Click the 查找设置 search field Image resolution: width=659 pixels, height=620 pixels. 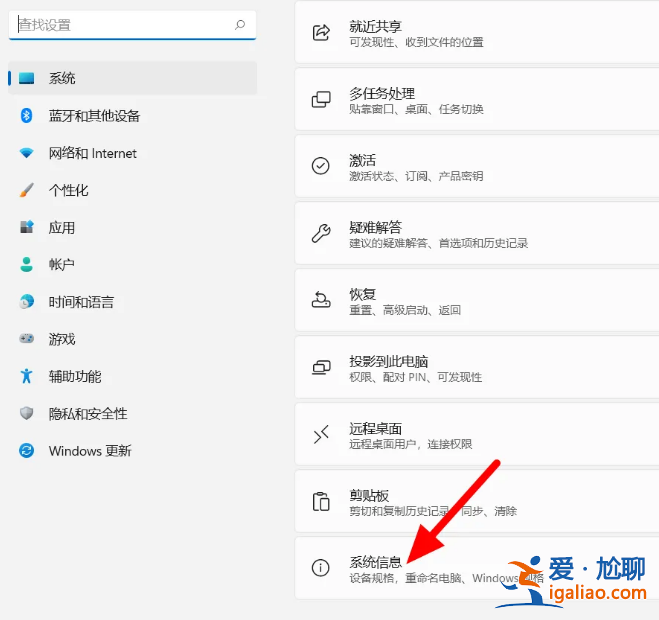132,25
